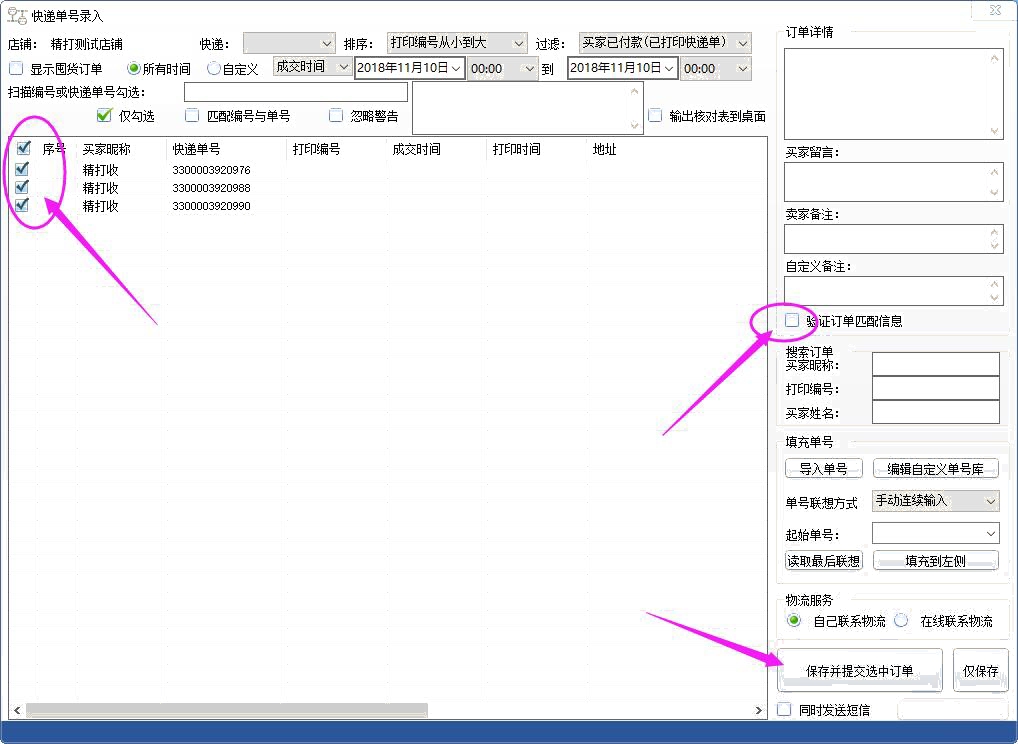Click the delivery note icon in the title bar

(12, 14)
